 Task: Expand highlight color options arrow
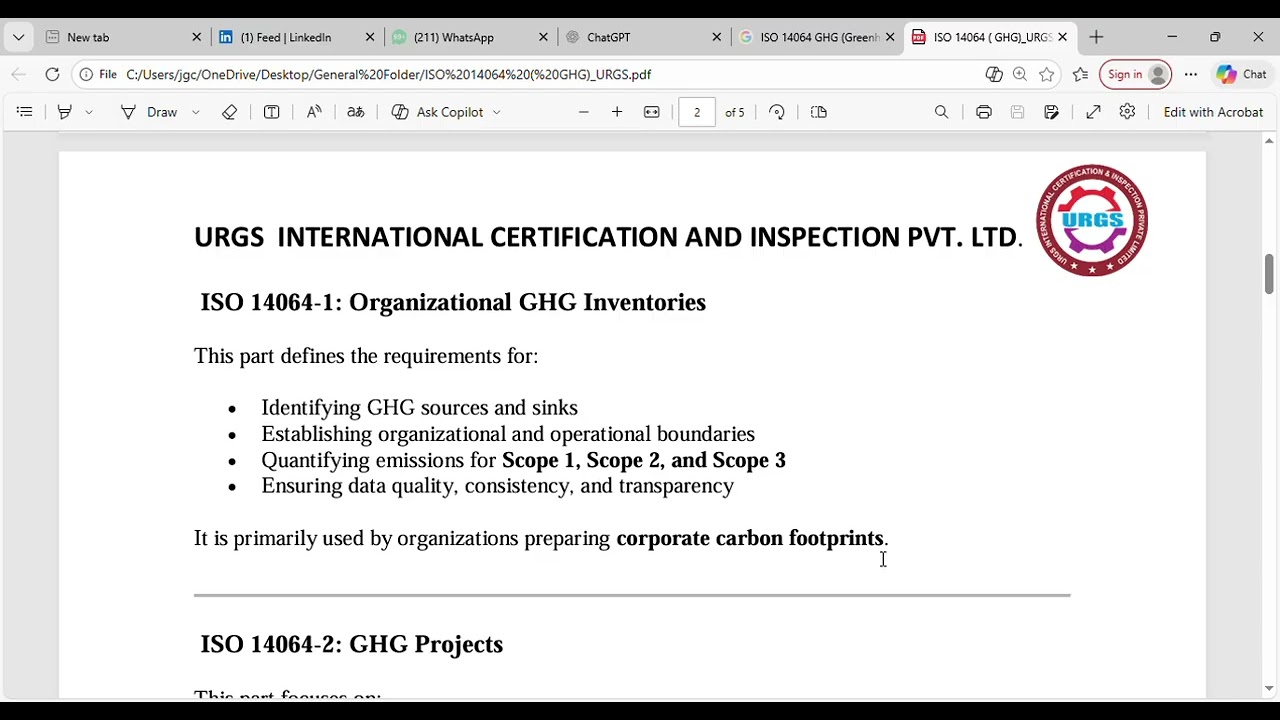89,112
